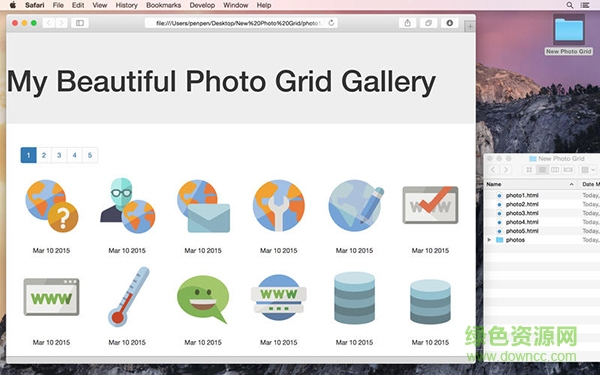Open Notification Center from menu bar
Viewport: 600px width, 375px height.
pos(584,5)
